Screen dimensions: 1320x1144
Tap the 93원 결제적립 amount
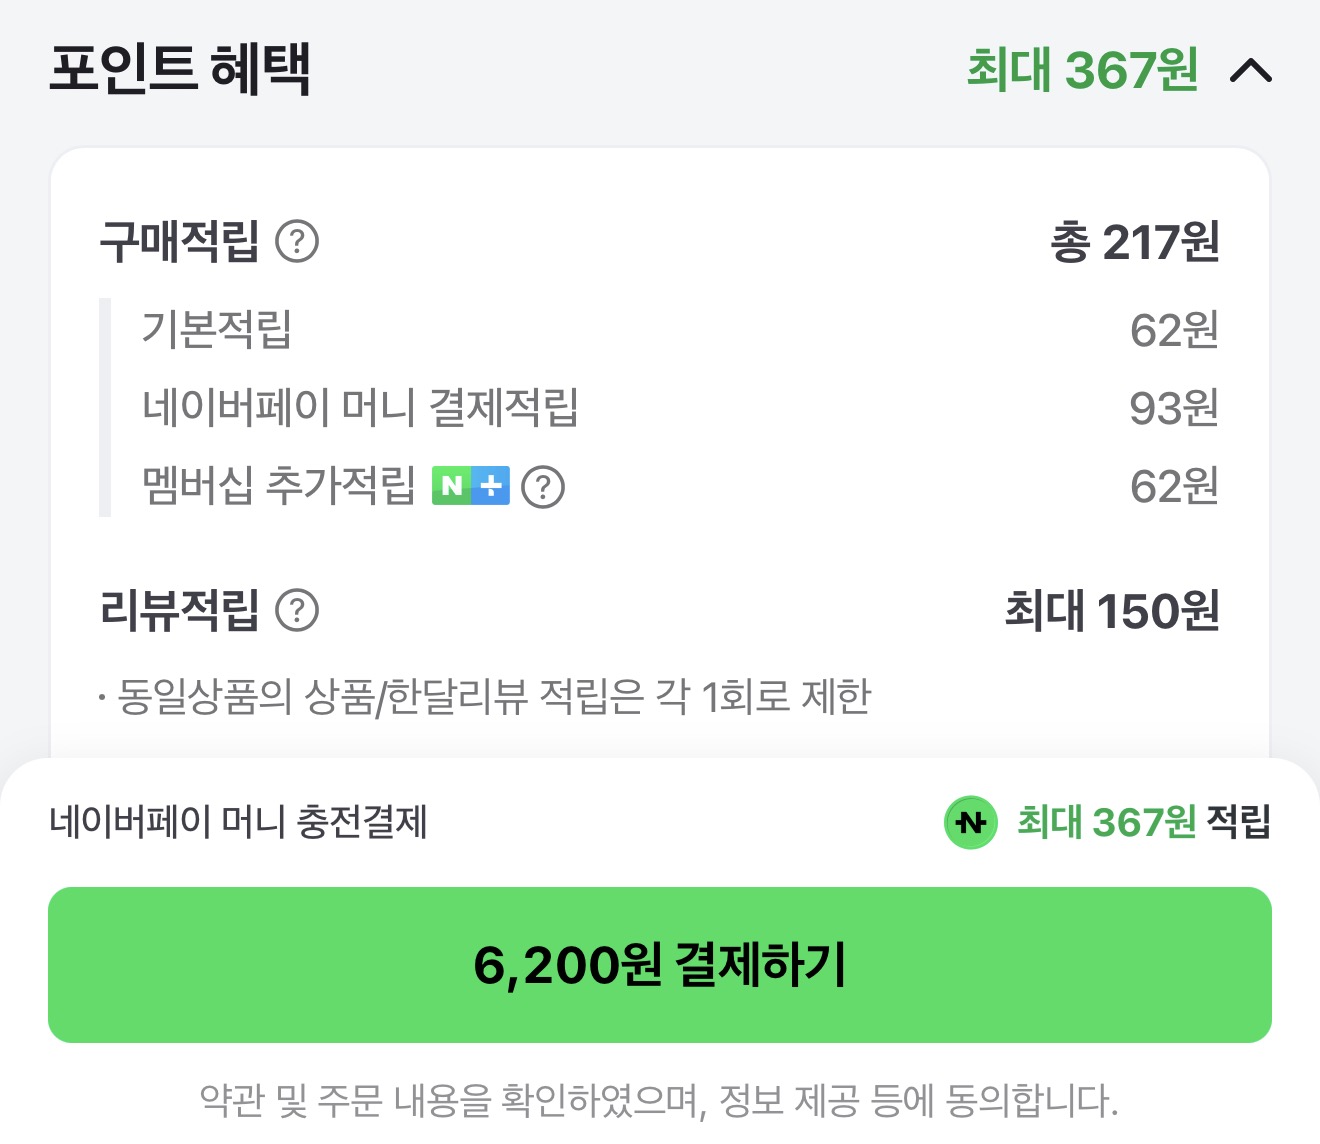1173,408
